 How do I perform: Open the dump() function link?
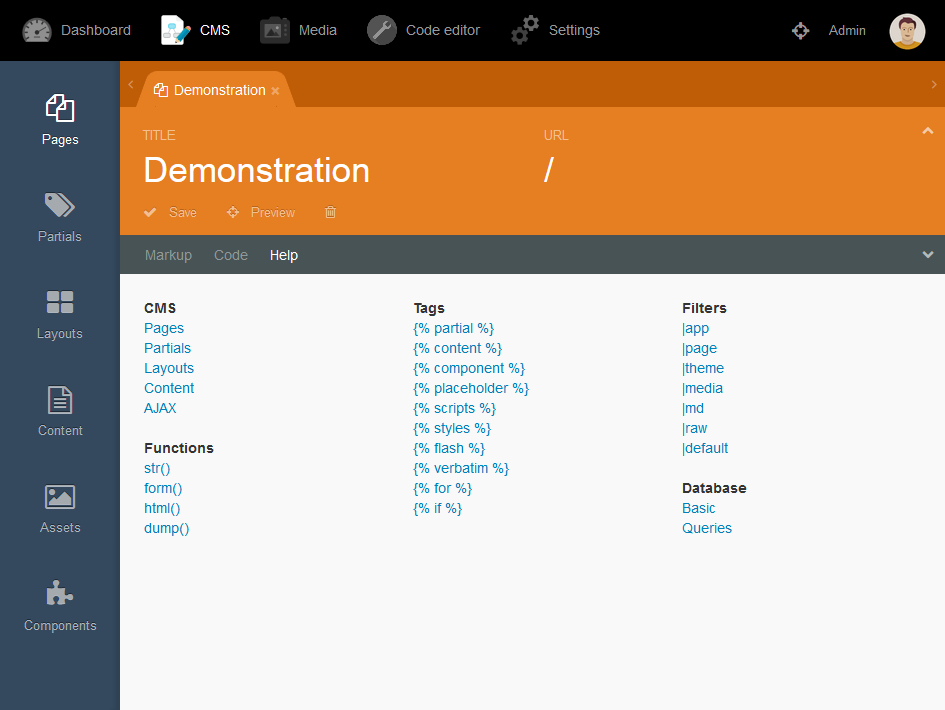pyautogui.click(x=166, y=528)
